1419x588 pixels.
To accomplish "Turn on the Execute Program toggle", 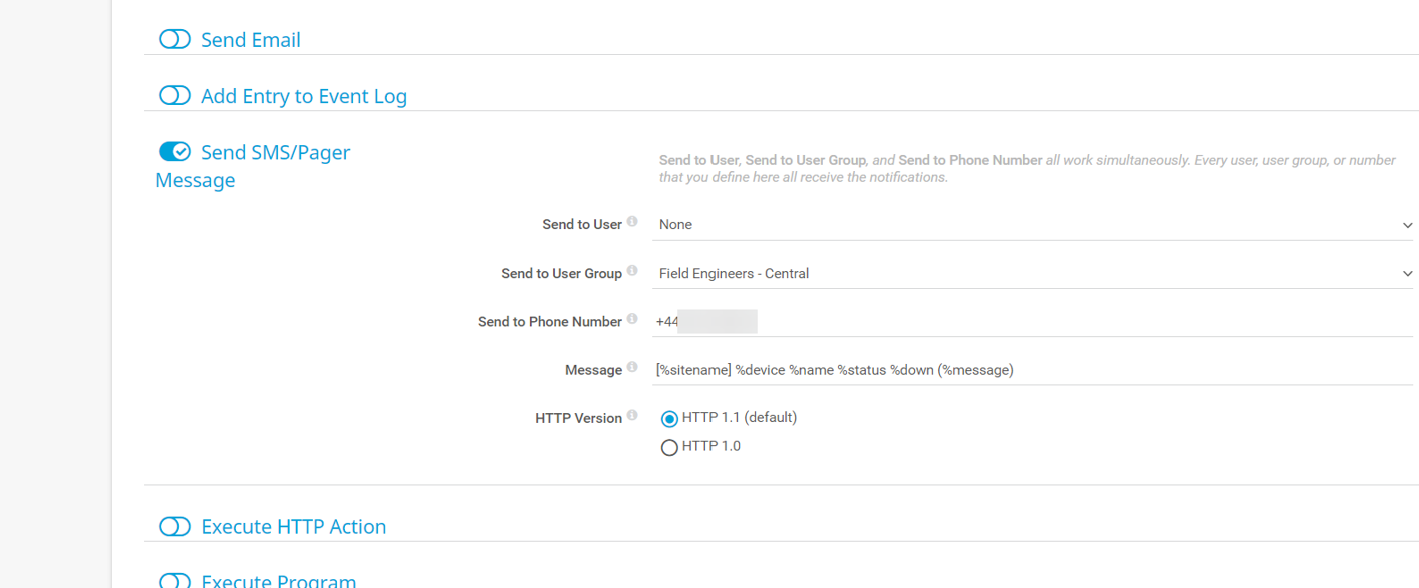I will (x=175, y=580).
